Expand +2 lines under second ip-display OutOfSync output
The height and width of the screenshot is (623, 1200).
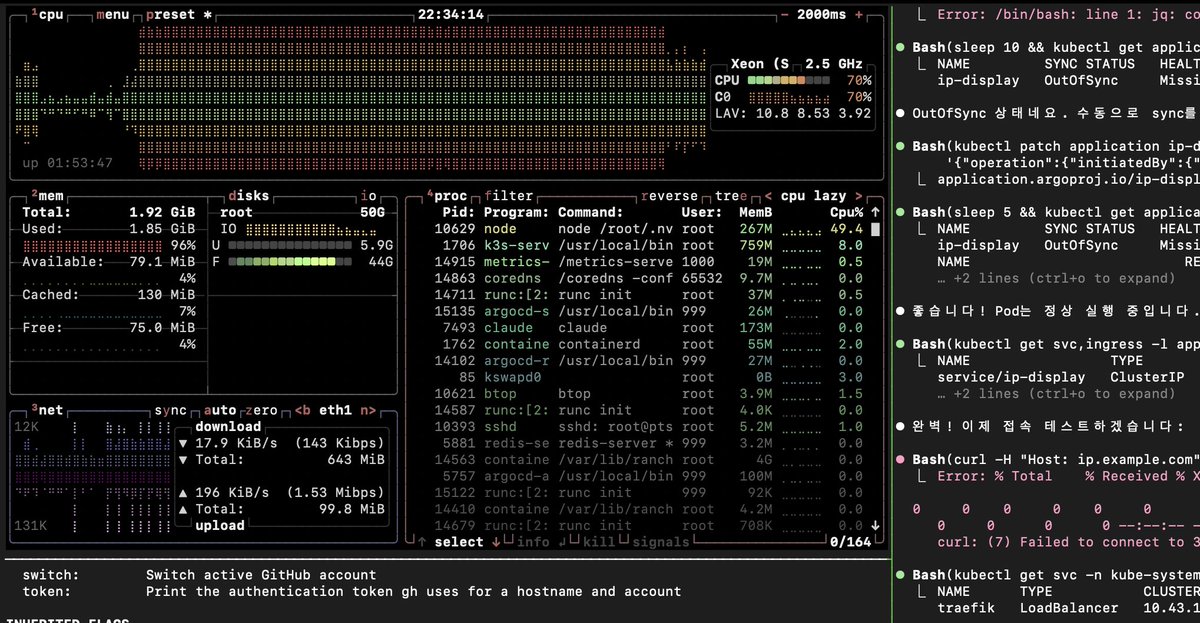point(1057,278)
